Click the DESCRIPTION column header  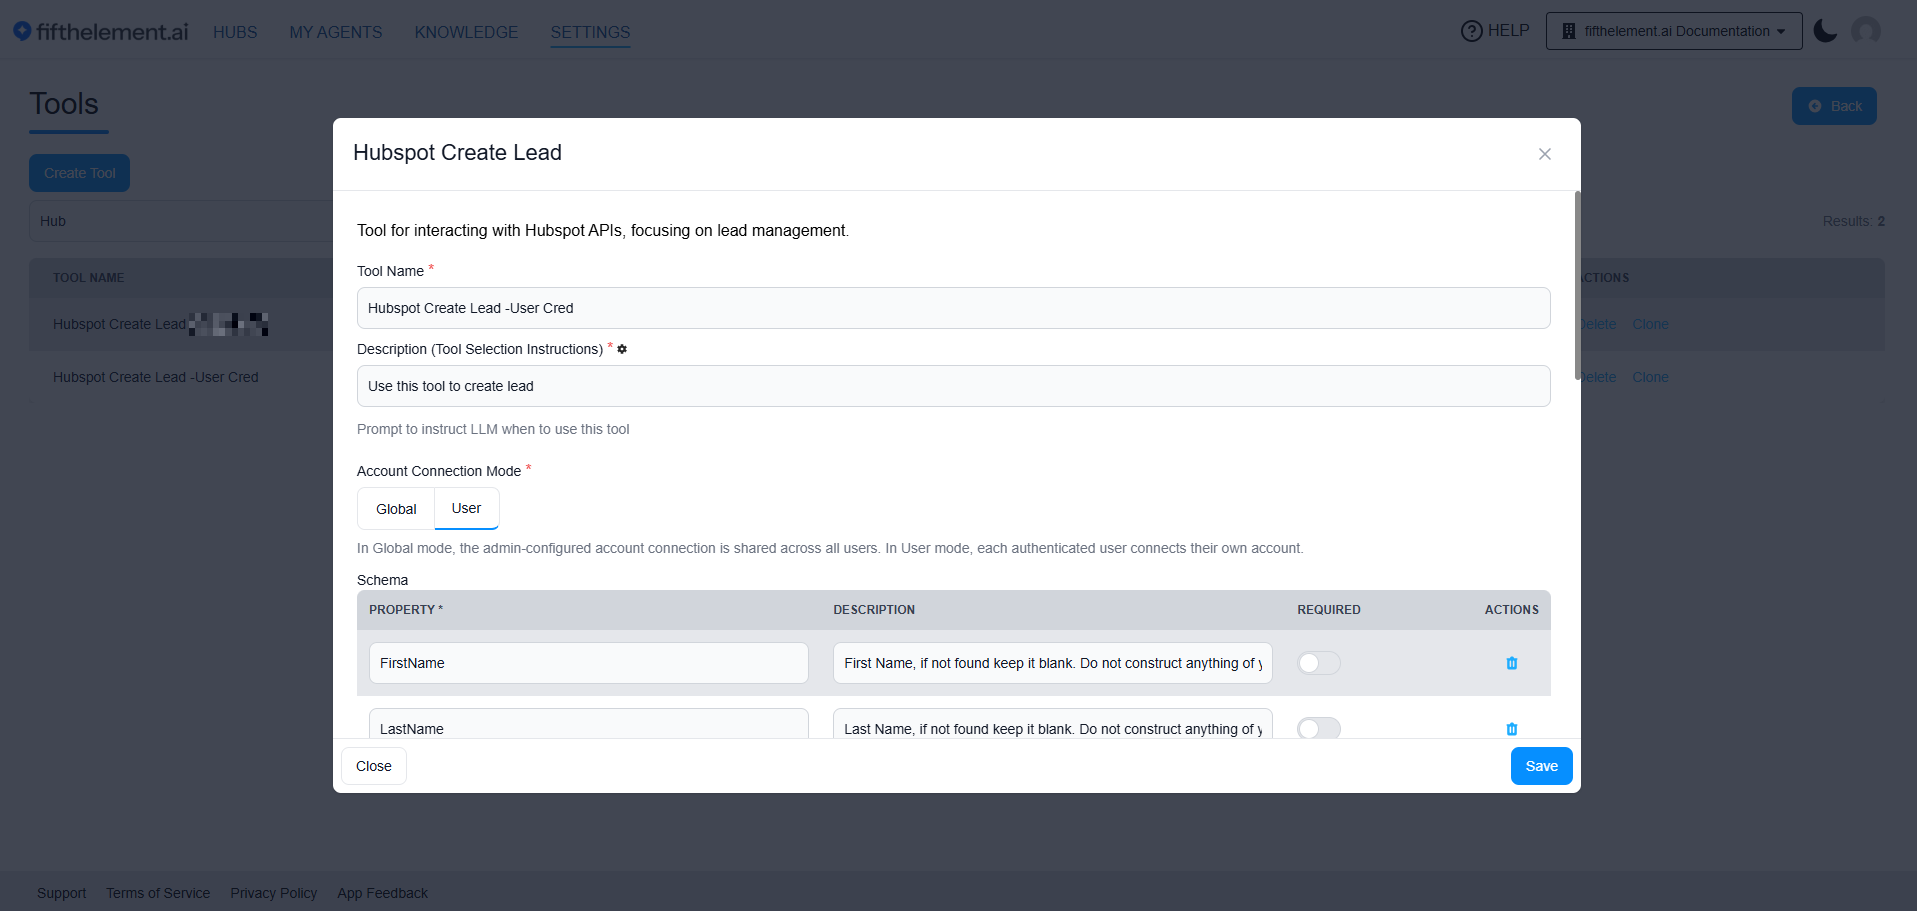(874, 609)
